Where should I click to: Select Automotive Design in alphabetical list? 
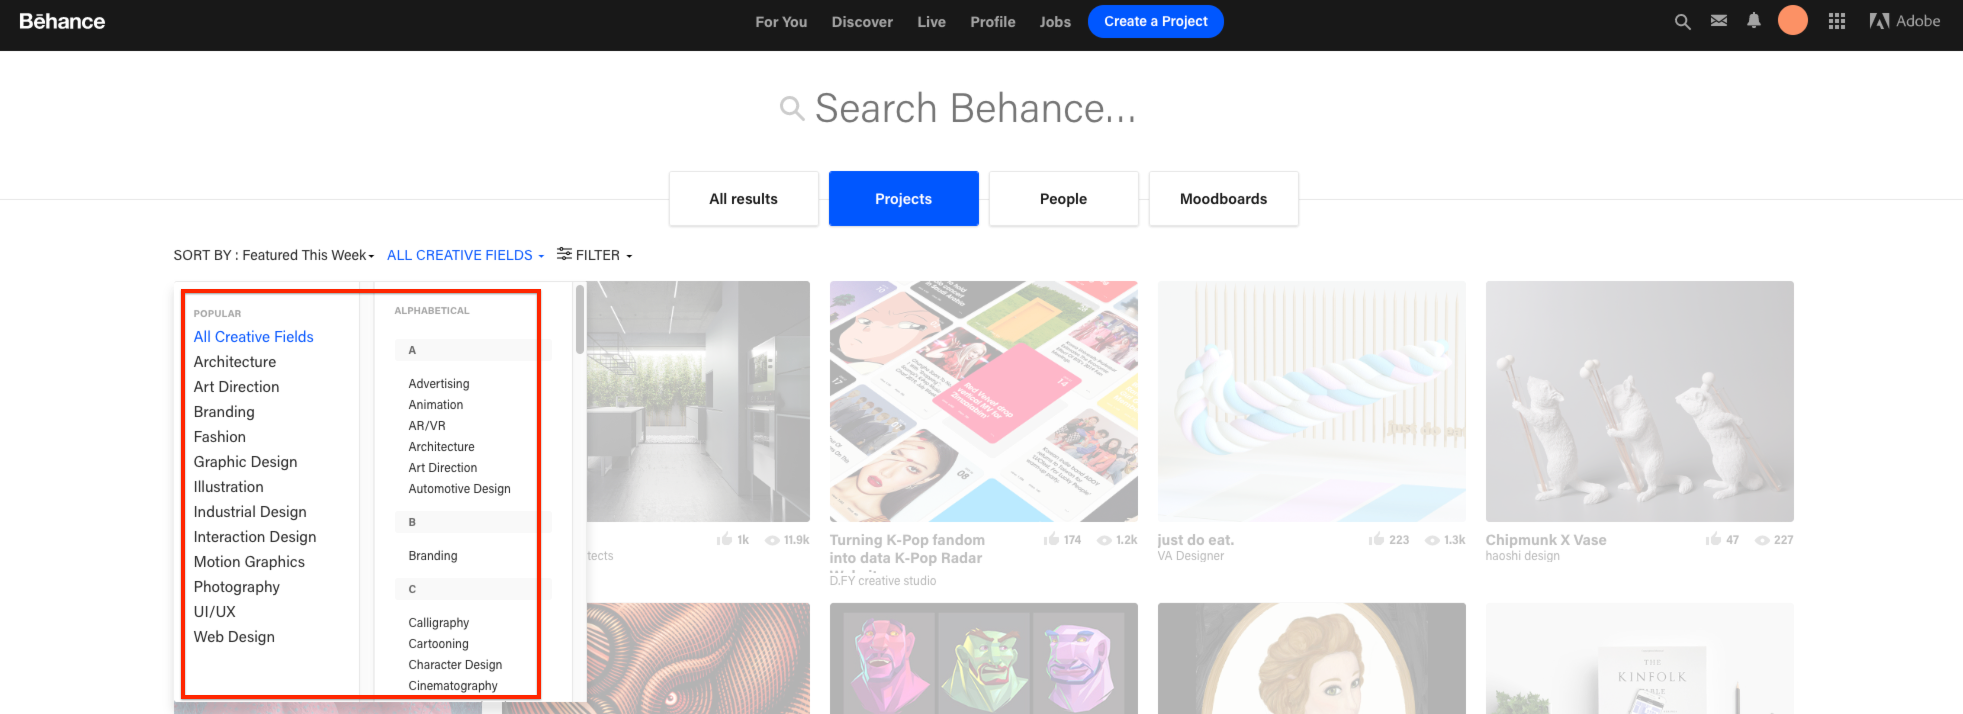(x=460, y=489)
